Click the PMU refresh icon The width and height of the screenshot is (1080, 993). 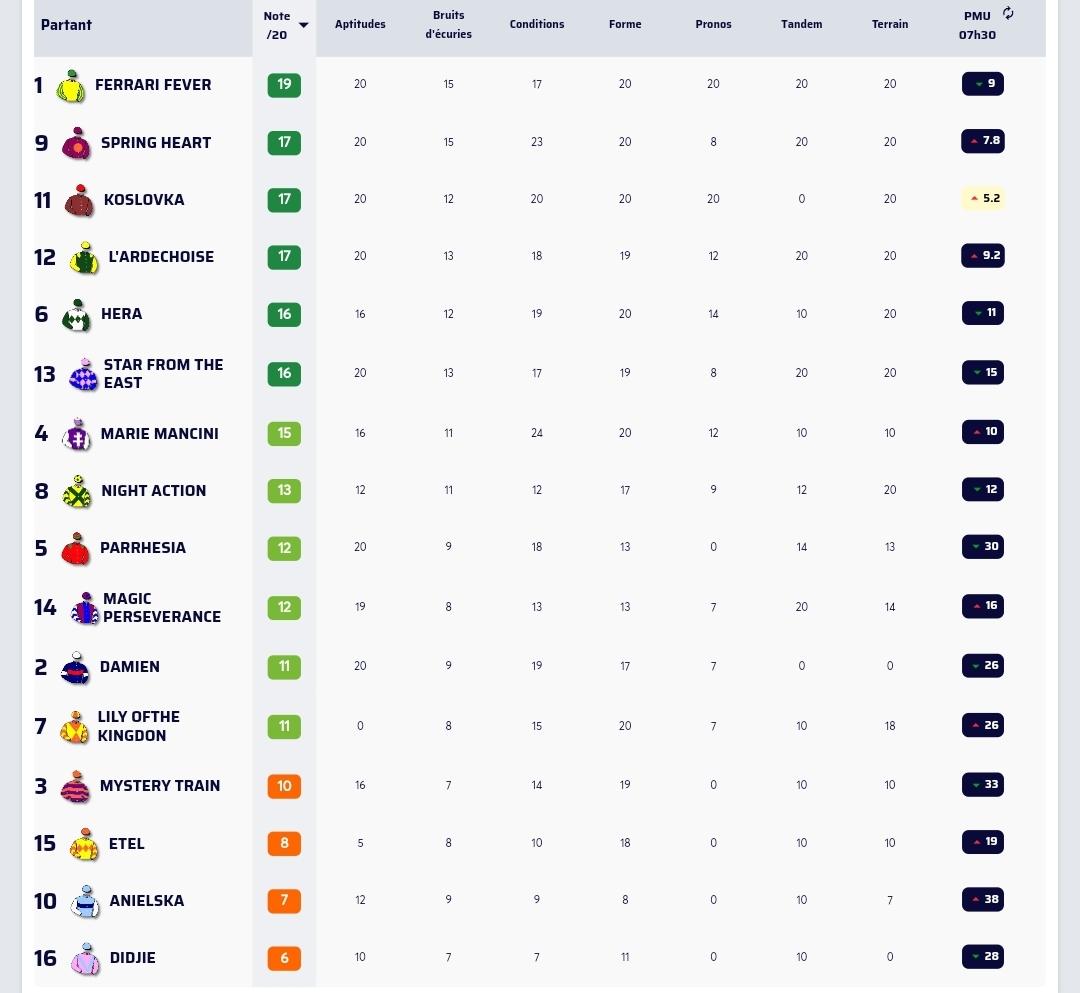[x=1008, y=13]
